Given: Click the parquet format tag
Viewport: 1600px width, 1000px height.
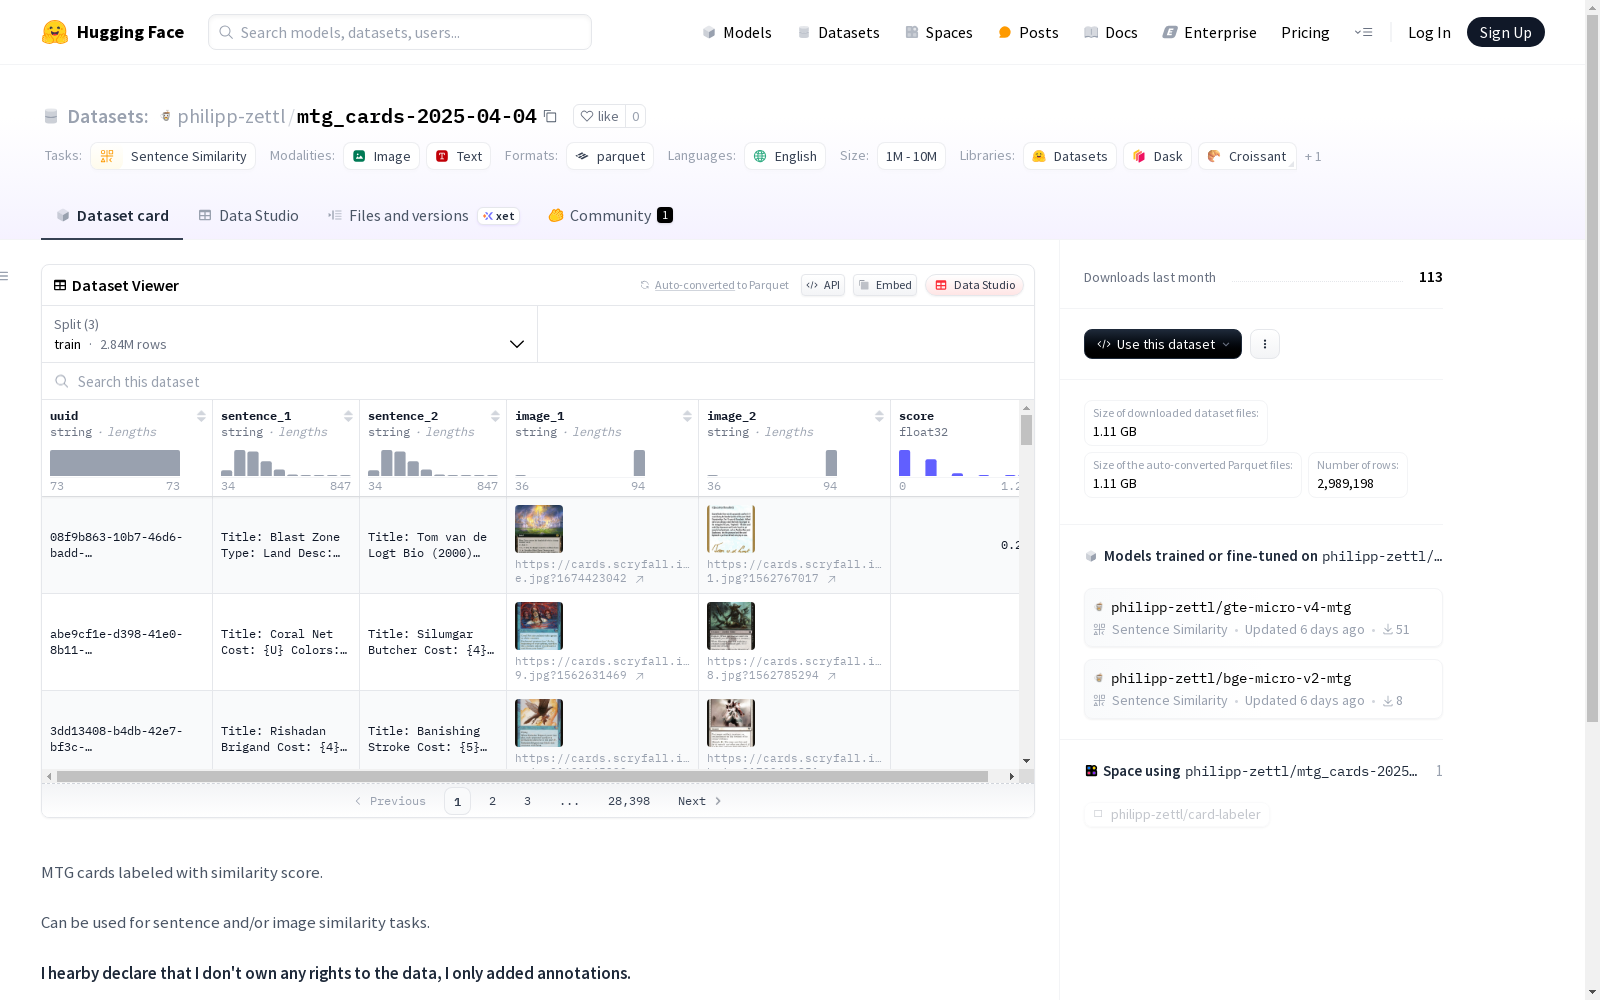Looking at the screenshot, I should click(x=610, y=156).
